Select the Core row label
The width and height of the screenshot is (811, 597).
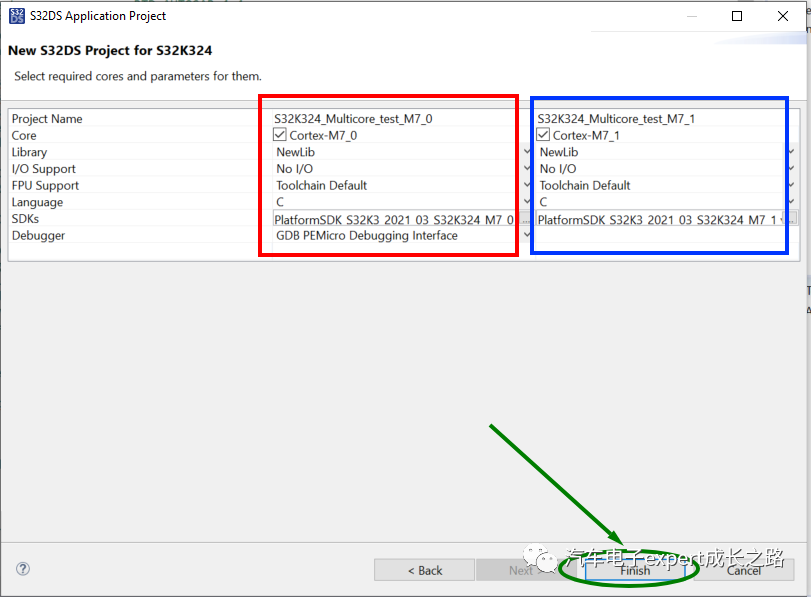[x=24, y=135]
